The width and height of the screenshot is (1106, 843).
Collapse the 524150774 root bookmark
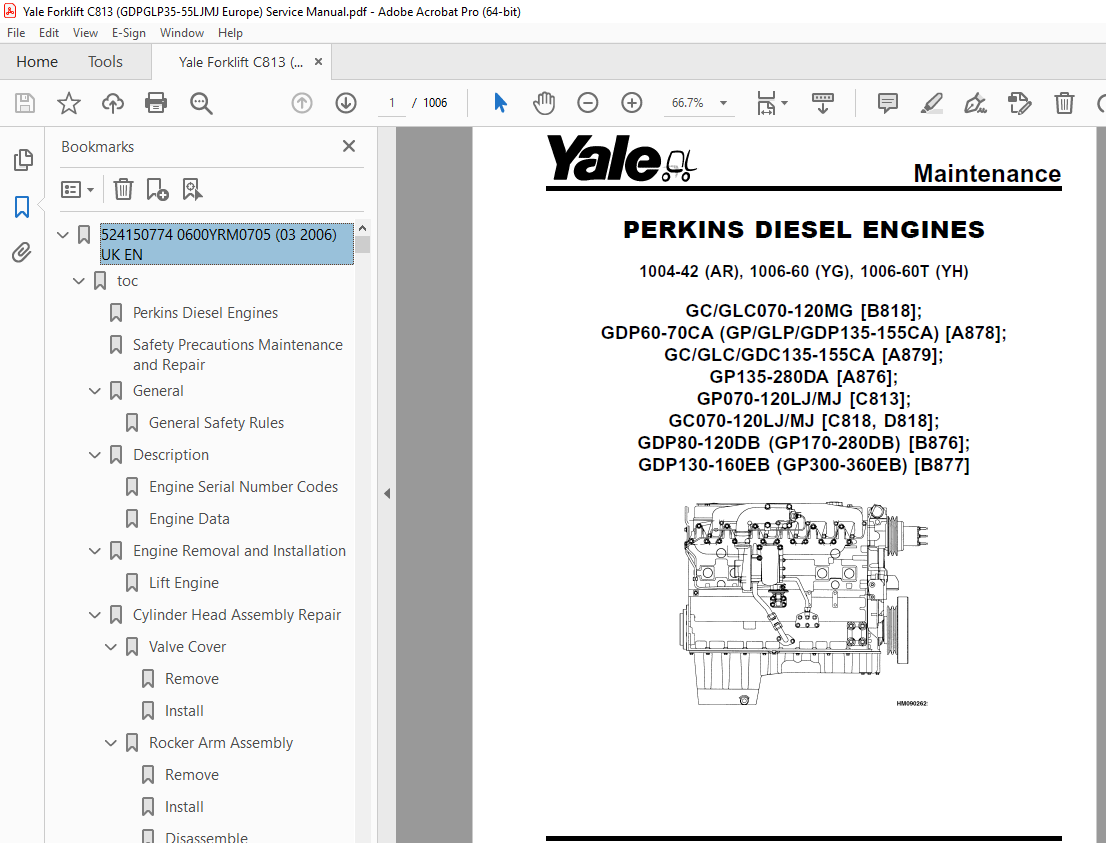point(63,234)
